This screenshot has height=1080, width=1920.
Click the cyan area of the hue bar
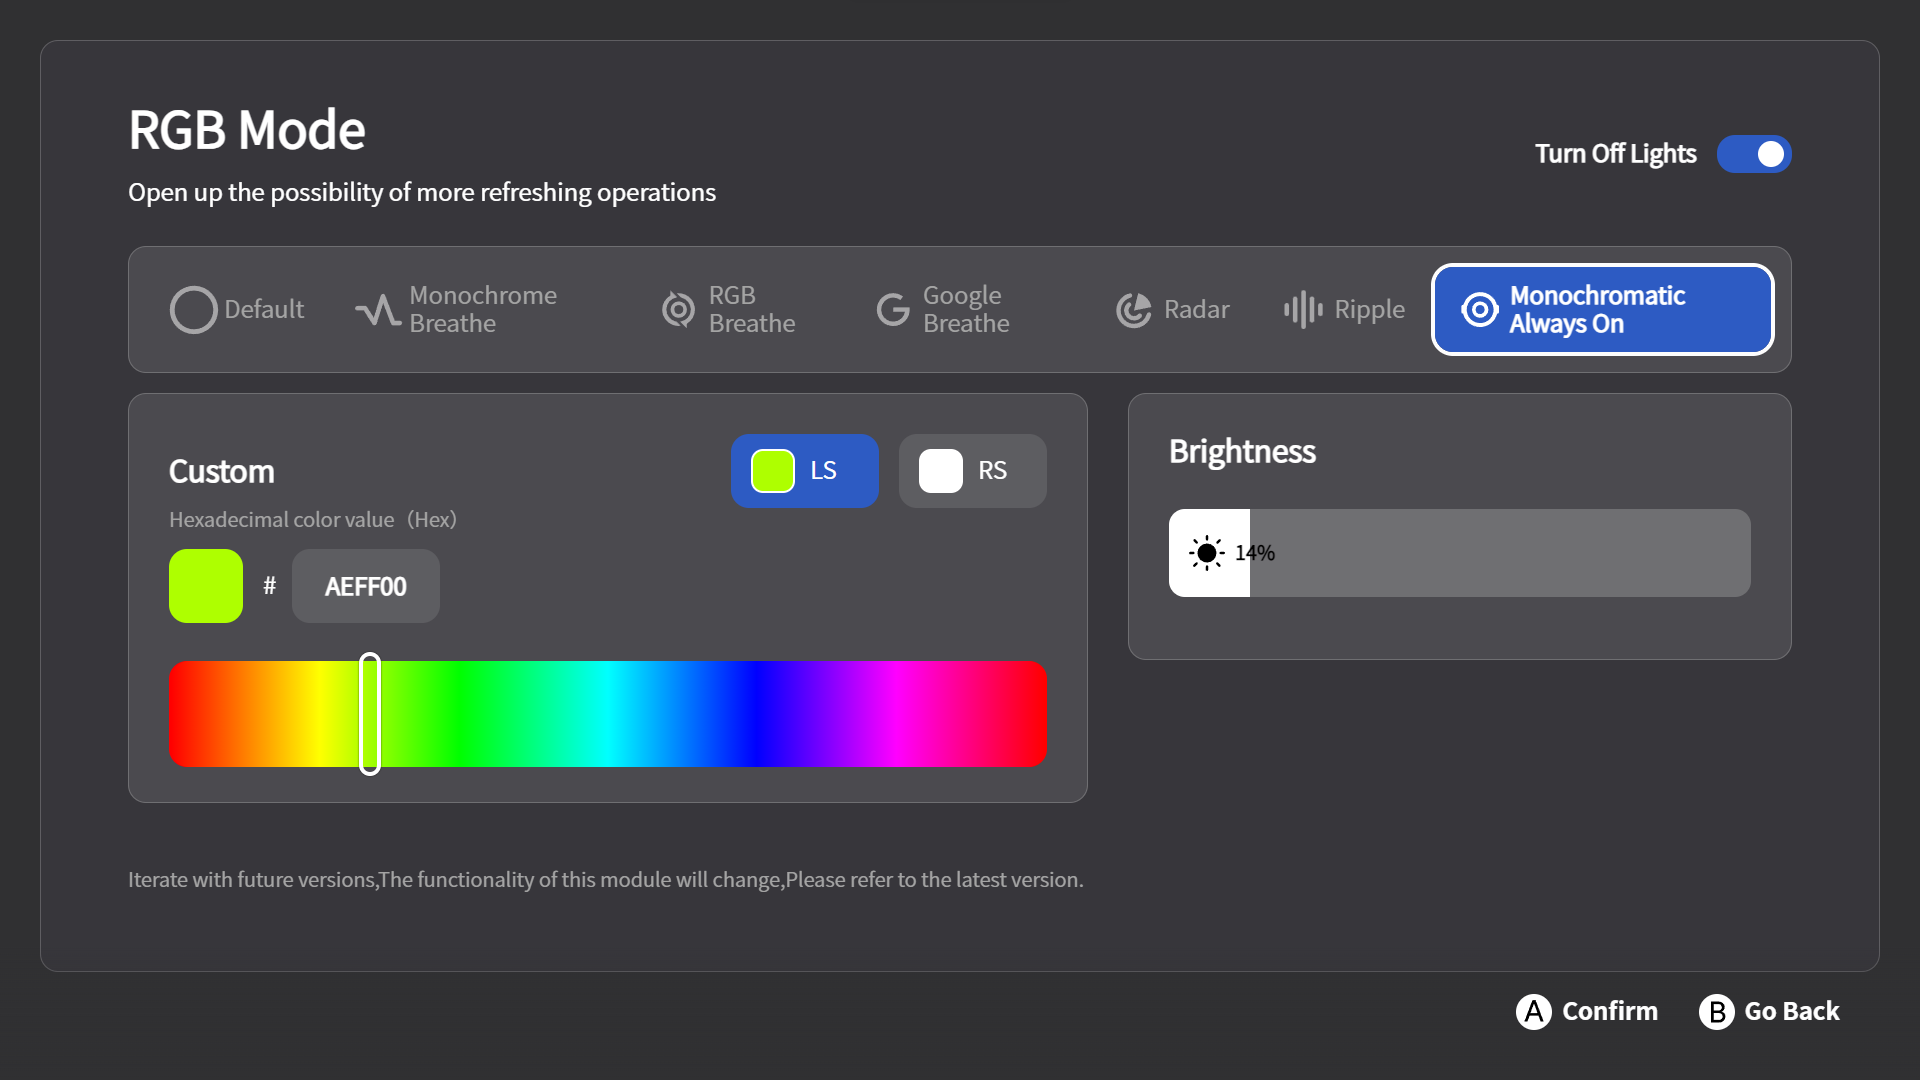pos(607,714)
